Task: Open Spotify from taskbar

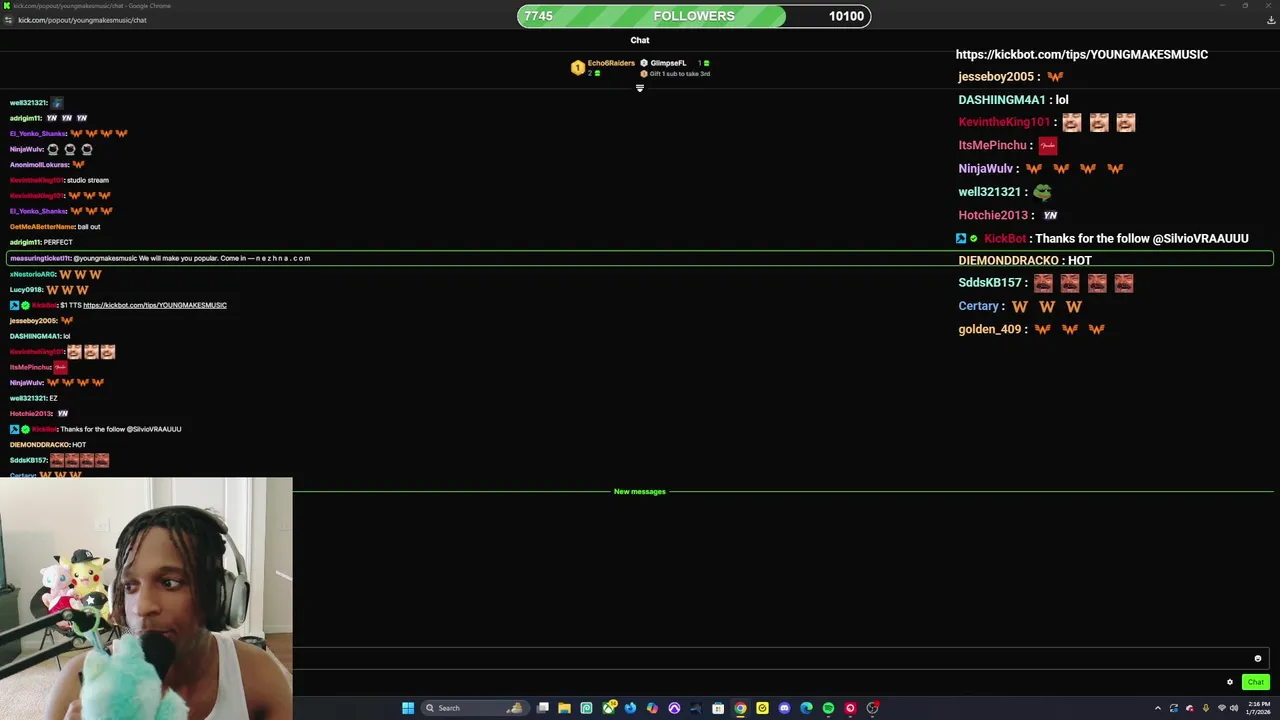Action: [x=828, y=708]
